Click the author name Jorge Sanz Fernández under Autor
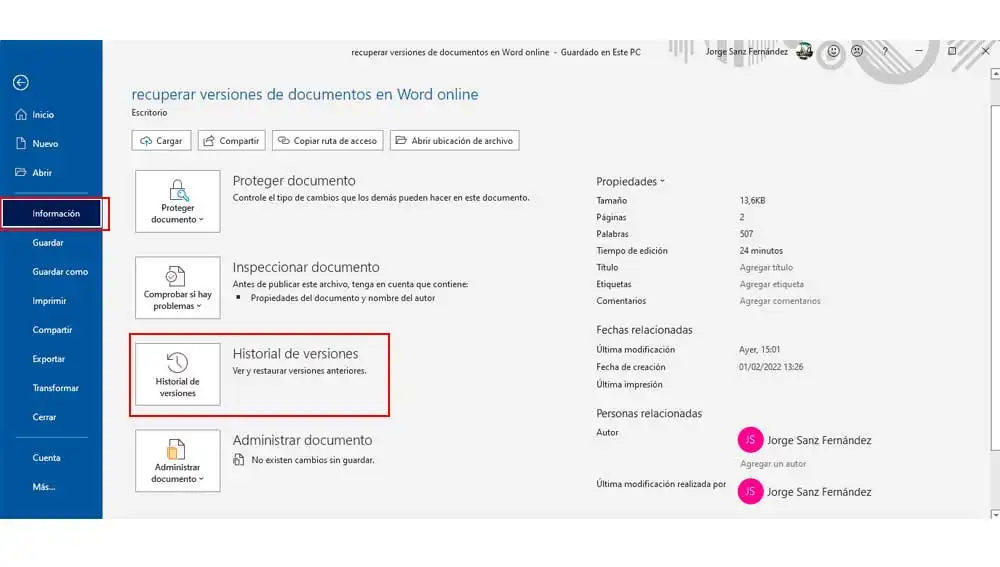The width and height of the screenshot is (1000, 567). pyautogui.click(x=819, y=440)
